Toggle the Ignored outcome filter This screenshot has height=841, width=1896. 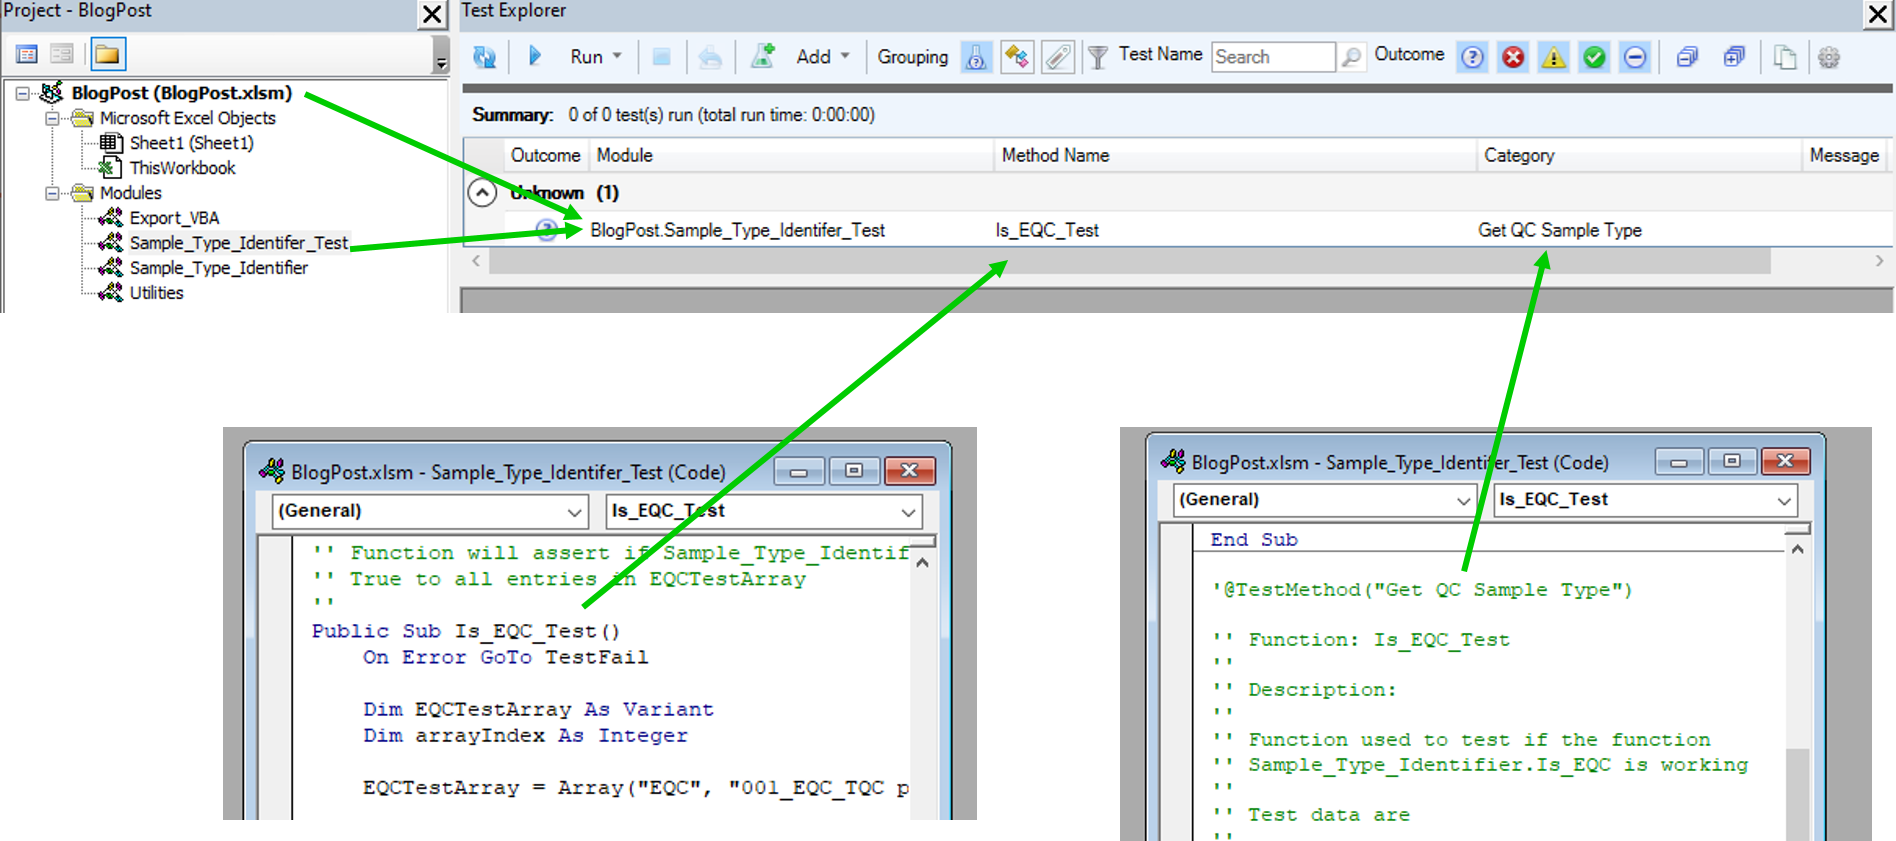click(1634, 57)
